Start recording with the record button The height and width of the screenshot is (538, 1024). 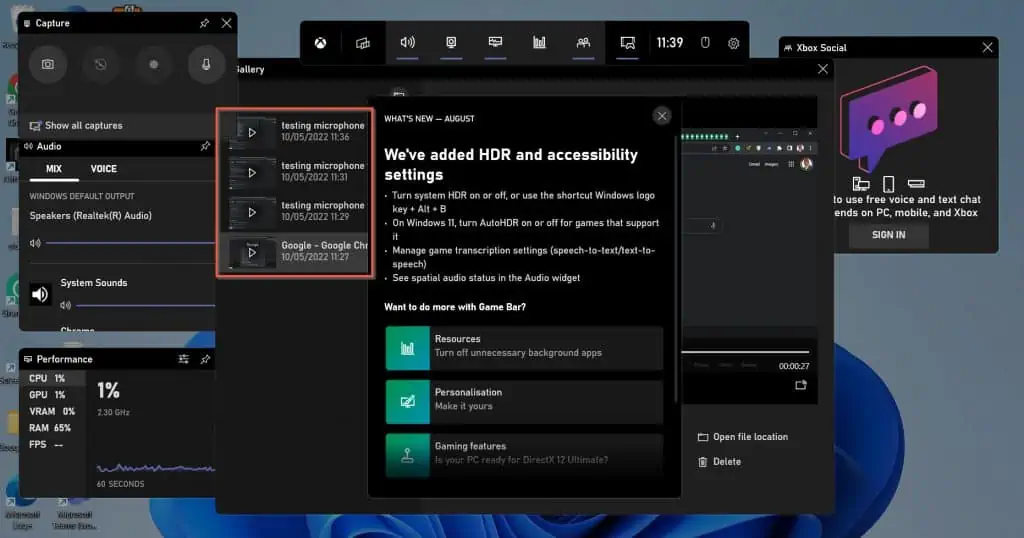pyautogui.click(x=154, y=64)
